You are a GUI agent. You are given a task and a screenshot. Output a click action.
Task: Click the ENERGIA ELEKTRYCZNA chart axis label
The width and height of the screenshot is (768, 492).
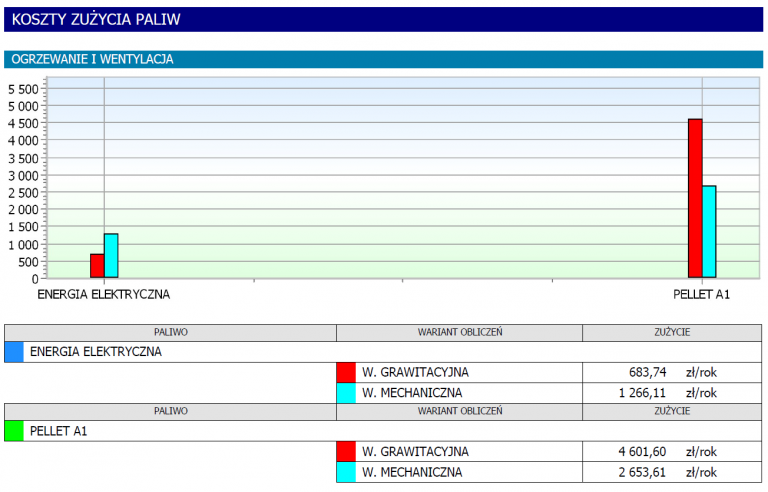(104, 295)
